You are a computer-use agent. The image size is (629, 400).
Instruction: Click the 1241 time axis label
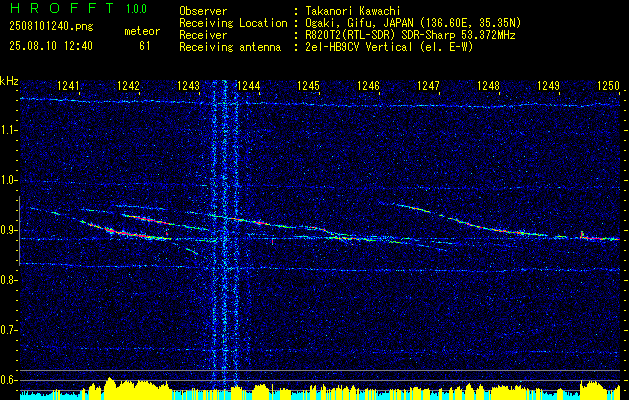69,85
